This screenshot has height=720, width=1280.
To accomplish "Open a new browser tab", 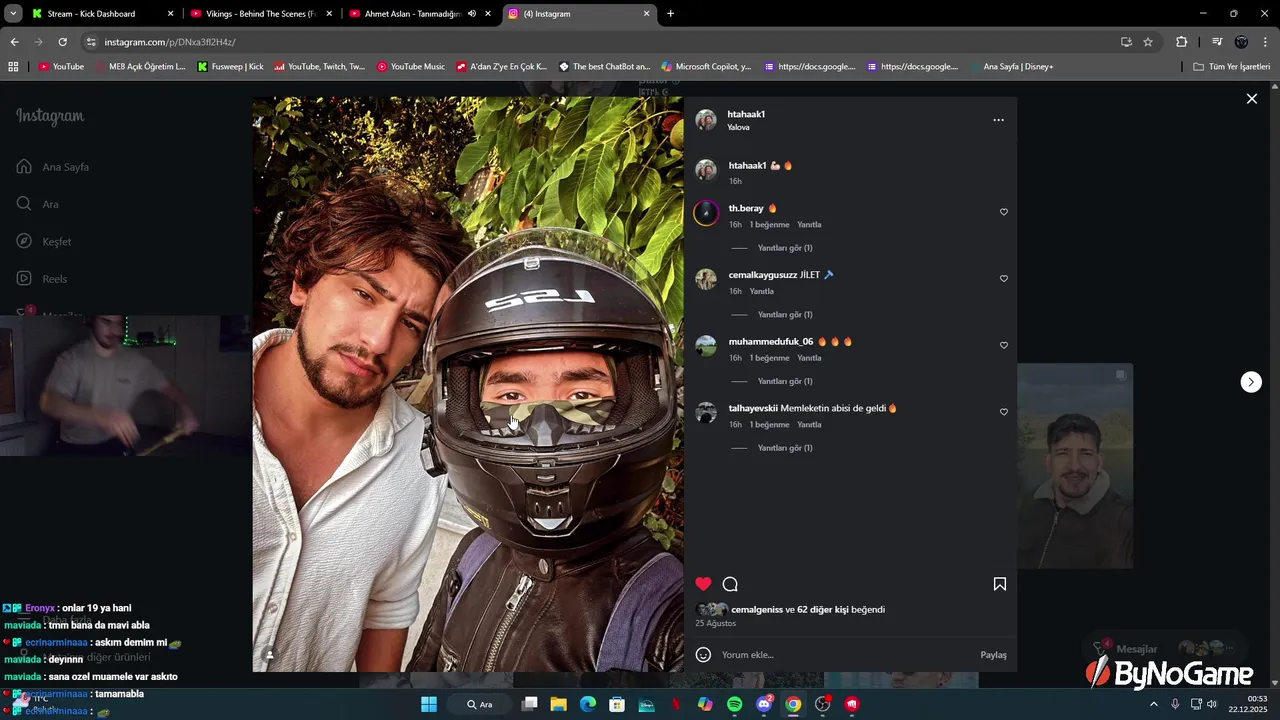I will pyautogui.click(x=670, y=14).
